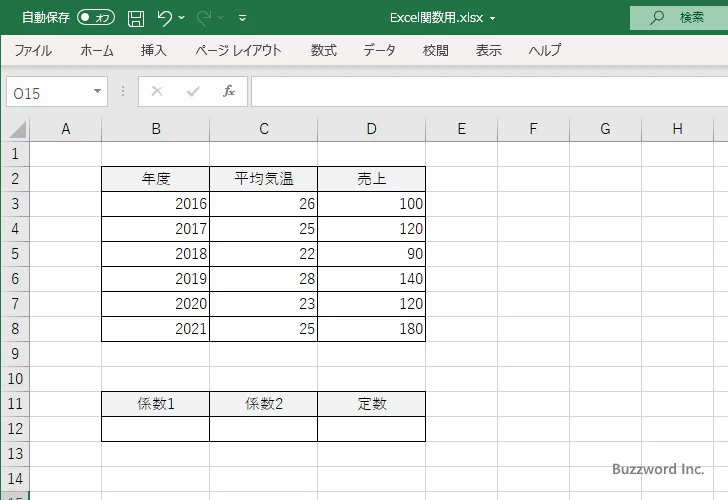Click the Select All corner triangle
Viewport: 728px width, 500px height.
click(18, 130)
